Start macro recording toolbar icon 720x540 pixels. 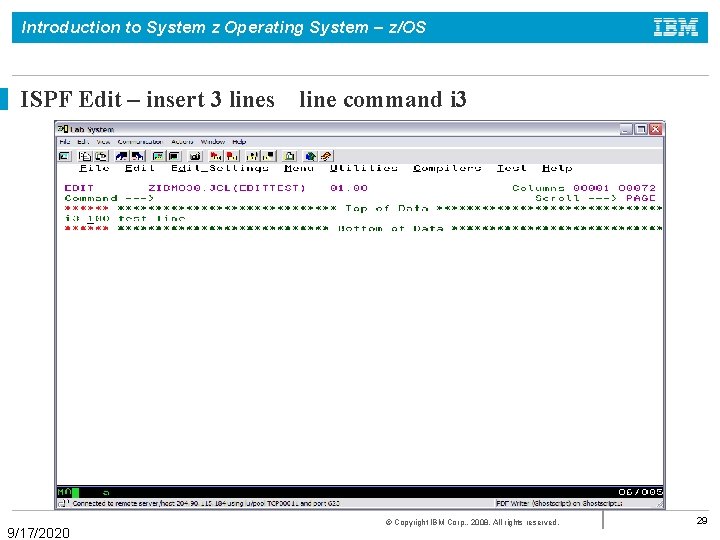[x=215, y=156]
